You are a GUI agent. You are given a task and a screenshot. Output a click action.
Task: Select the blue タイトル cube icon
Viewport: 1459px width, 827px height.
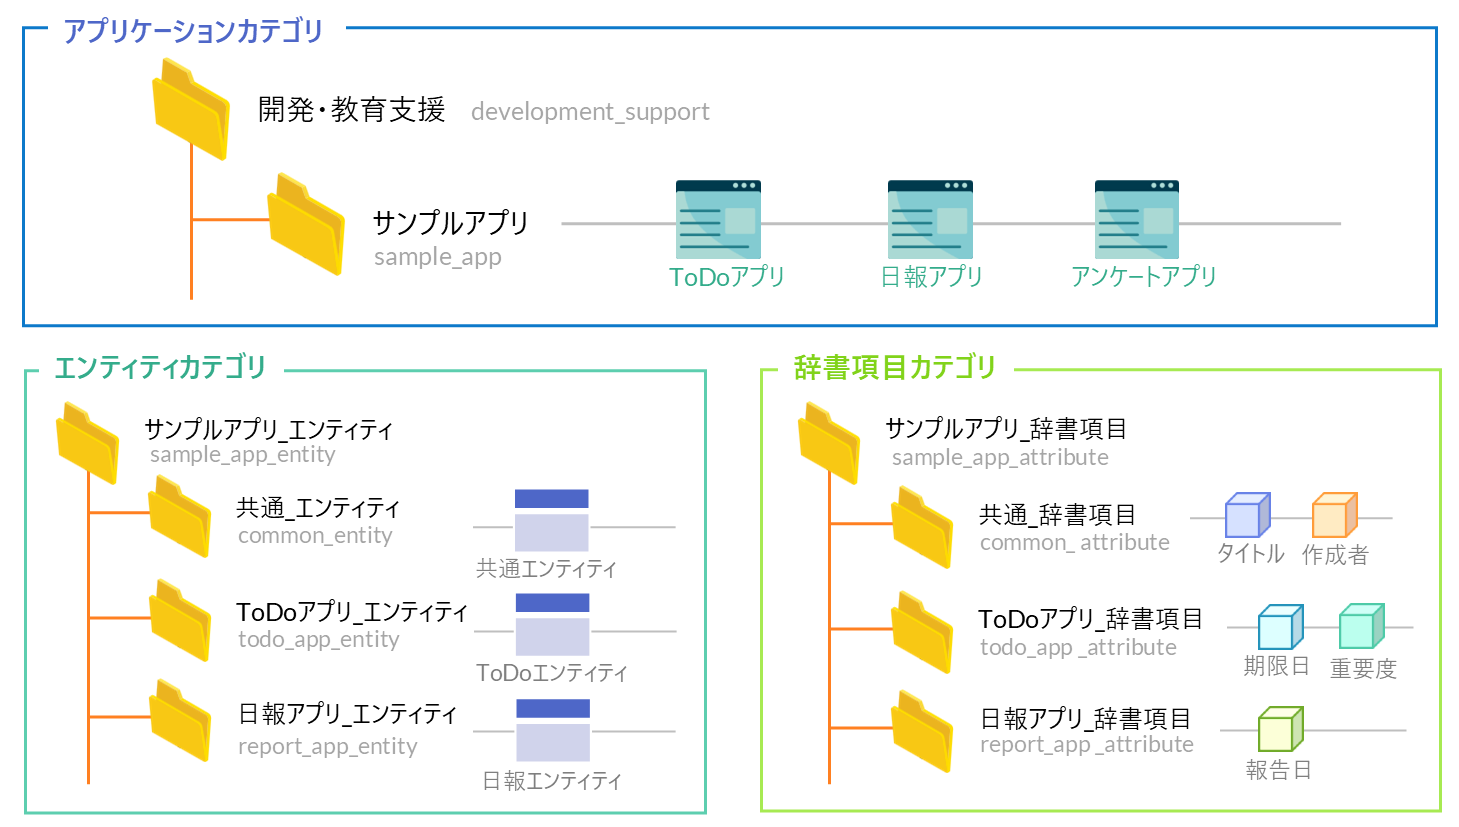point(1247,516)
